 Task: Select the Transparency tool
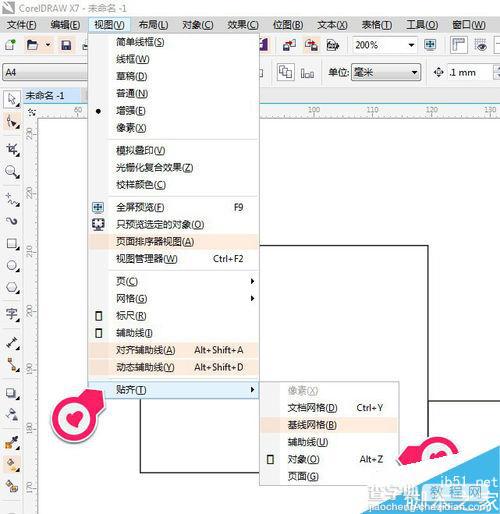pos(12,414)
